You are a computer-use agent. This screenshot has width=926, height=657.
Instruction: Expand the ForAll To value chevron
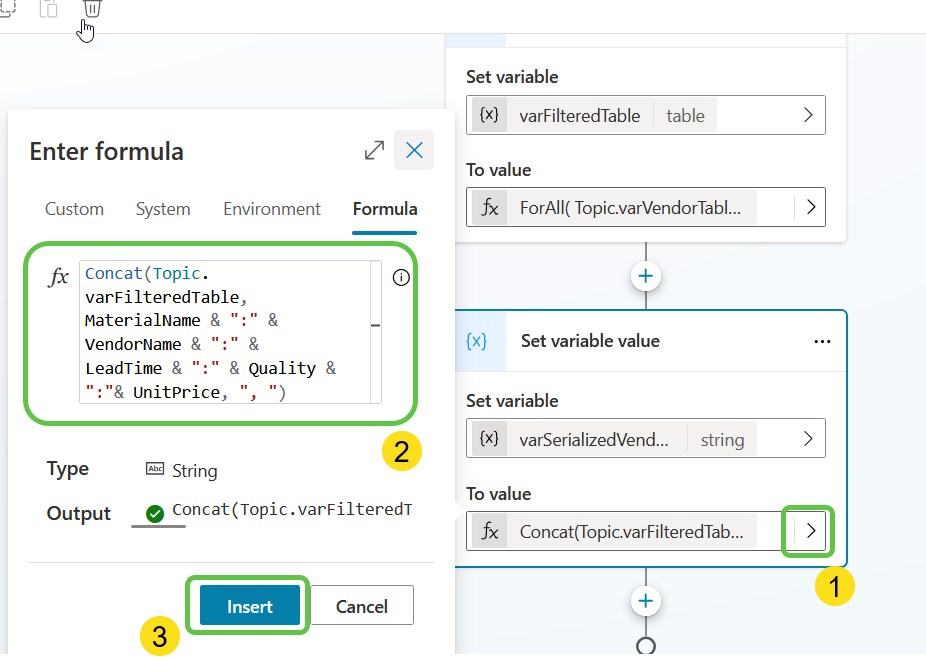click(811, 207)
